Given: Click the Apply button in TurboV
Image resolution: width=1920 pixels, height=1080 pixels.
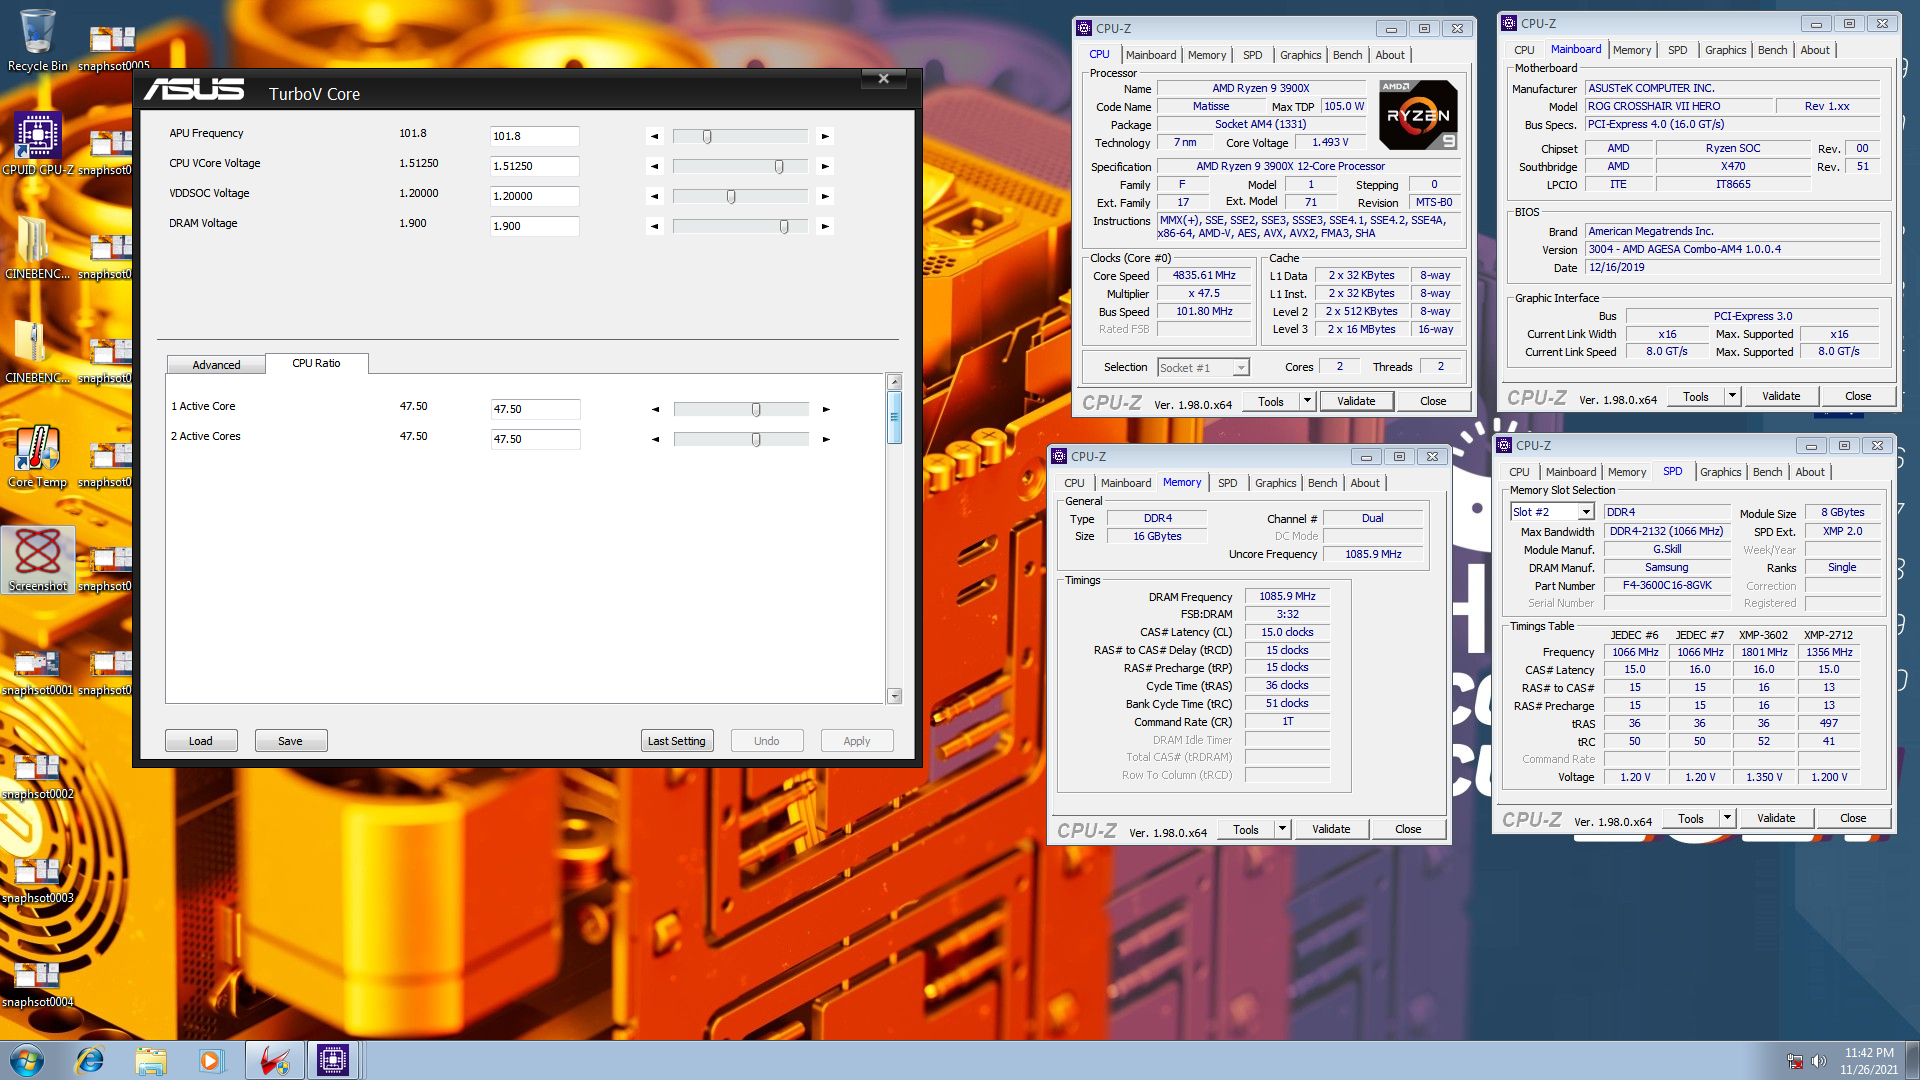Looking at the screenshot, I should click(x=857, y=741).
